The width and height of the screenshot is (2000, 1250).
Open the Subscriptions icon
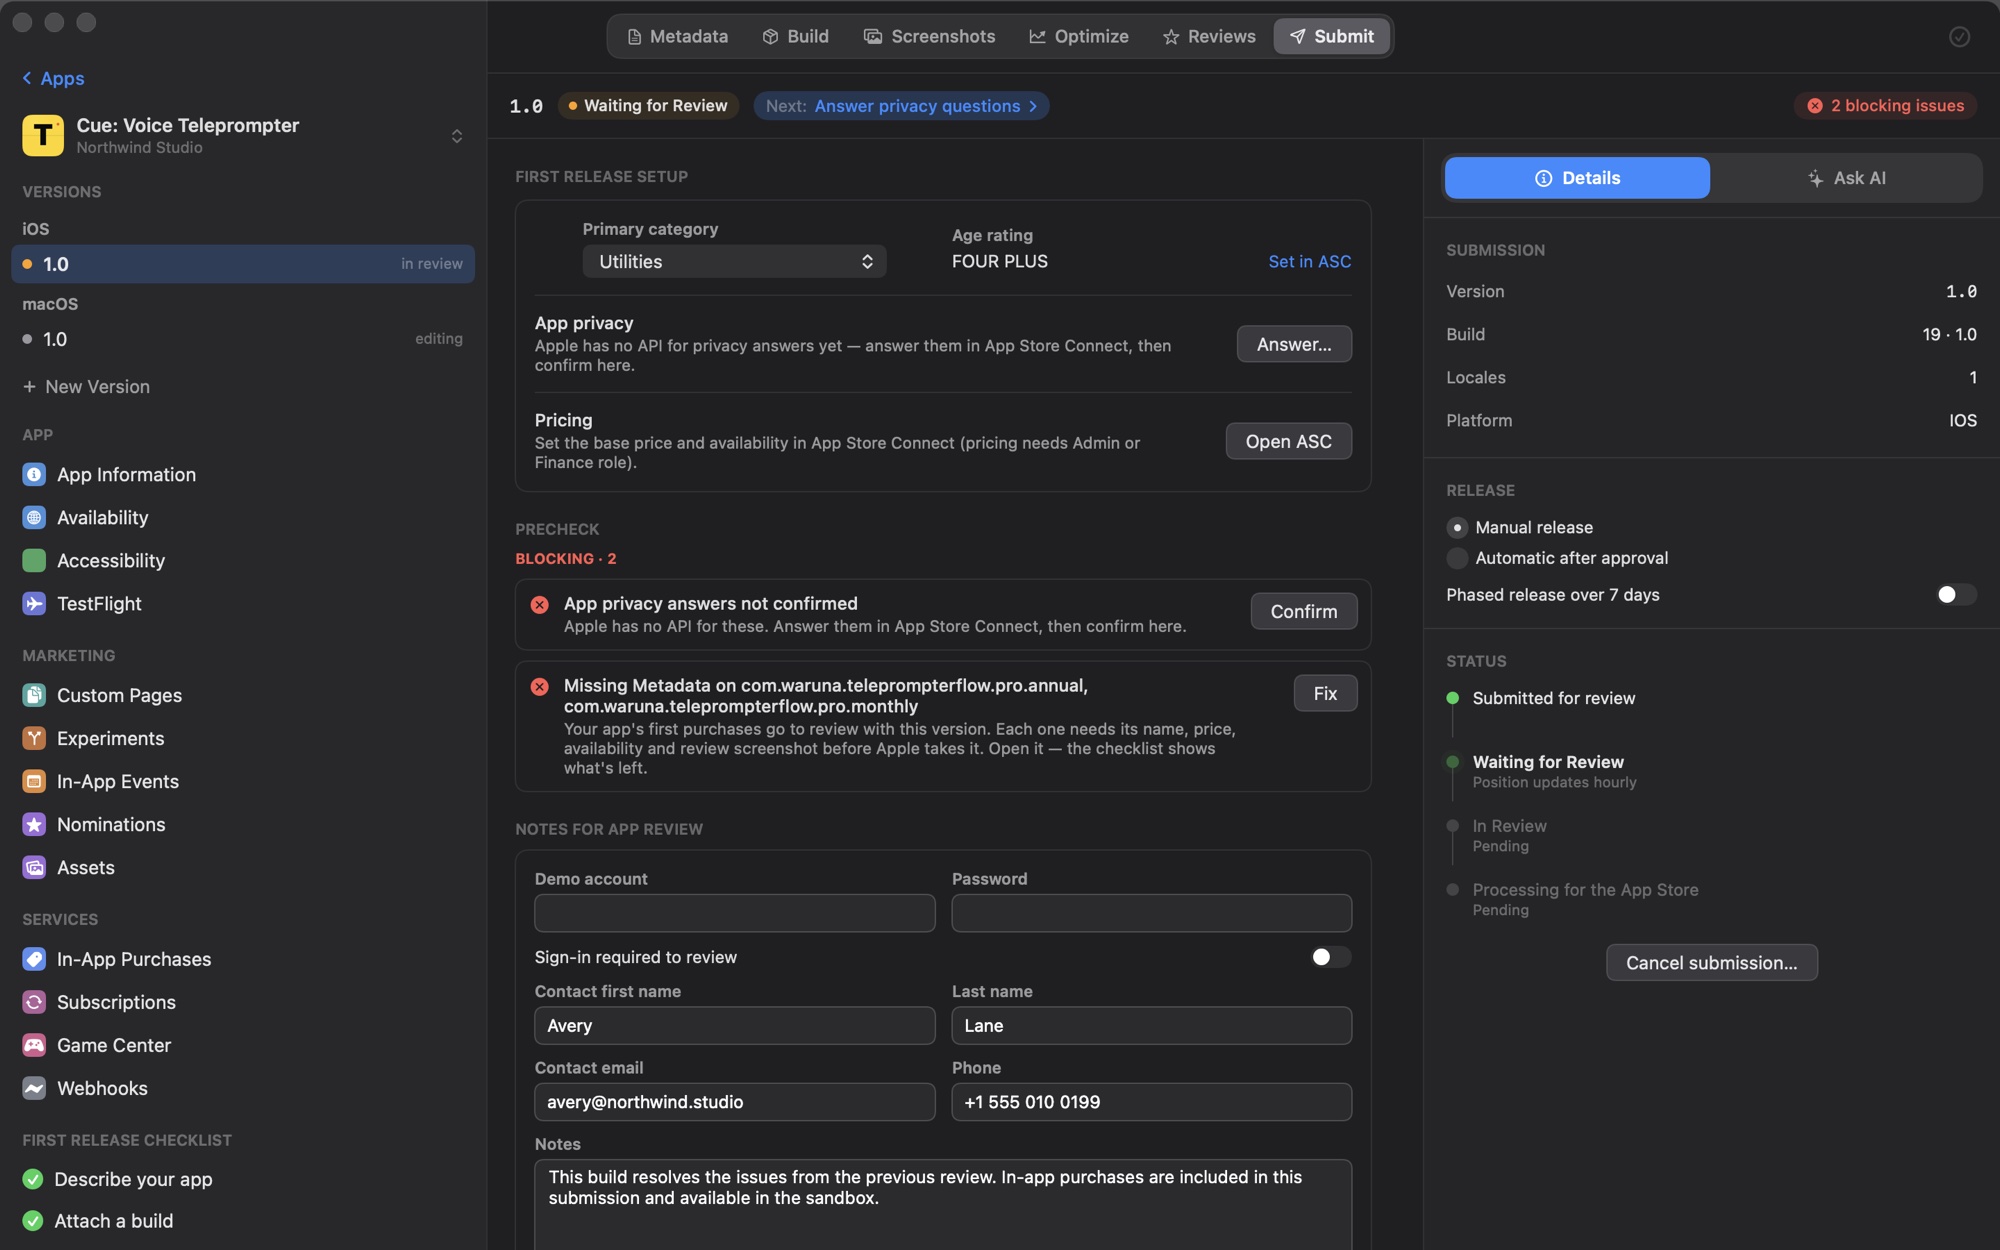click(34, 1002)
